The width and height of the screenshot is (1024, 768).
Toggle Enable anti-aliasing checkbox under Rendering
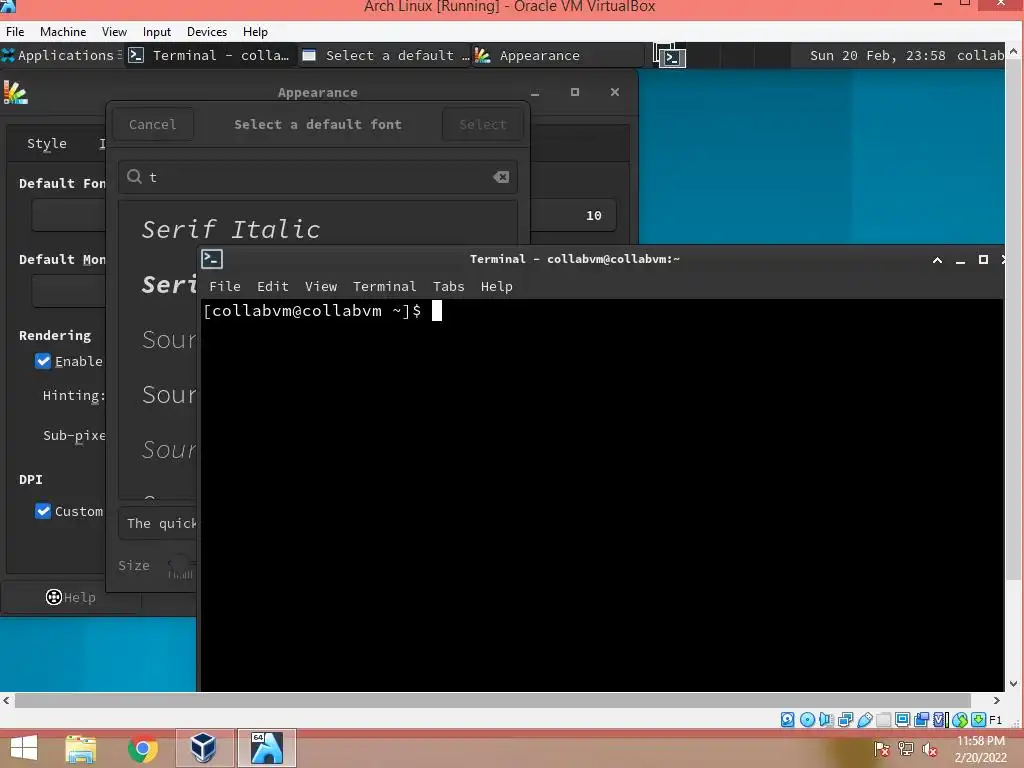coord(43,361)
